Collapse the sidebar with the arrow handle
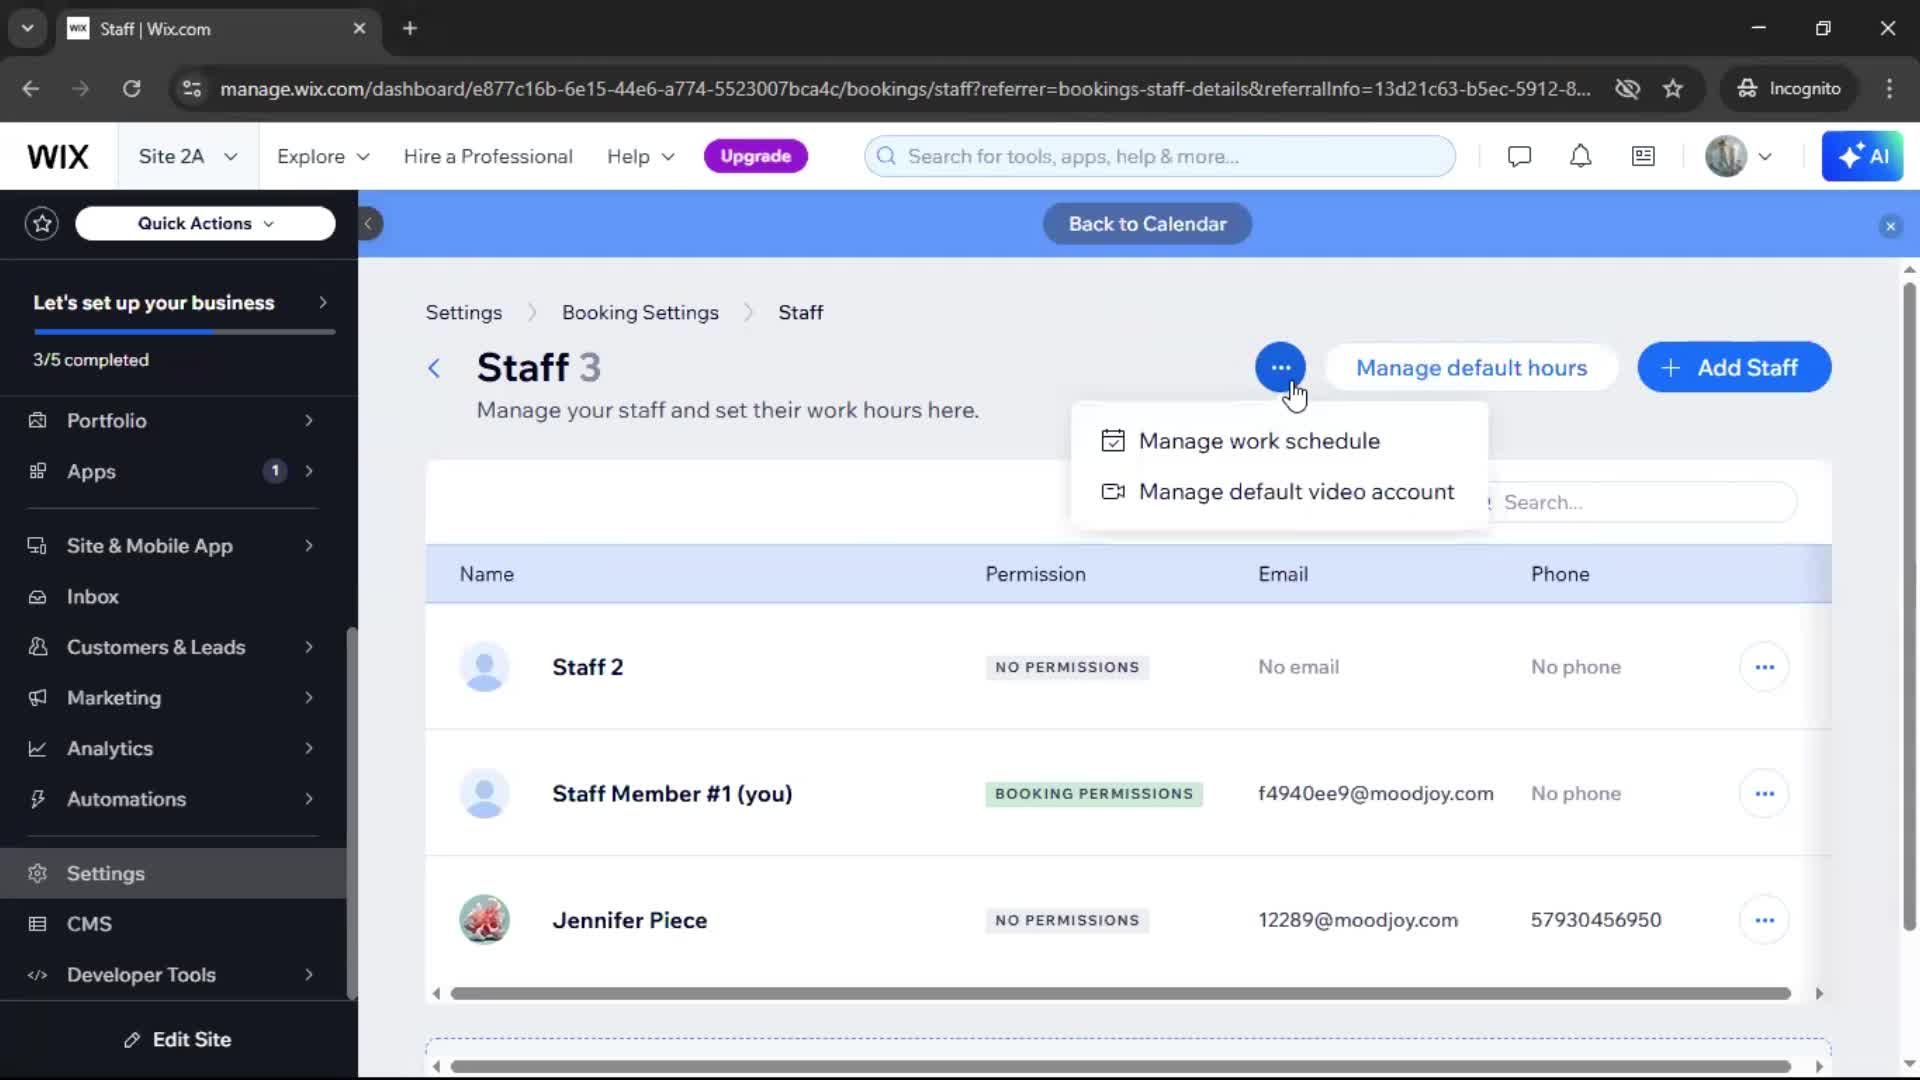 point(369,224)
